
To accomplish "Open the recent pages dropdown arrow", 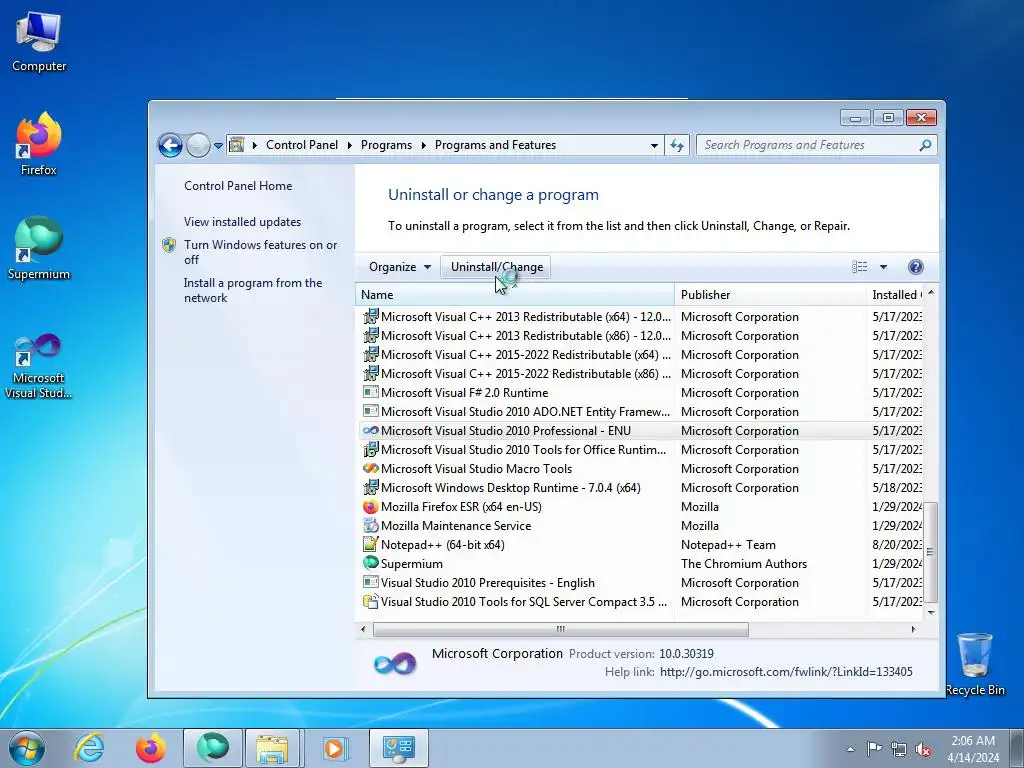I will pos(218,146).
